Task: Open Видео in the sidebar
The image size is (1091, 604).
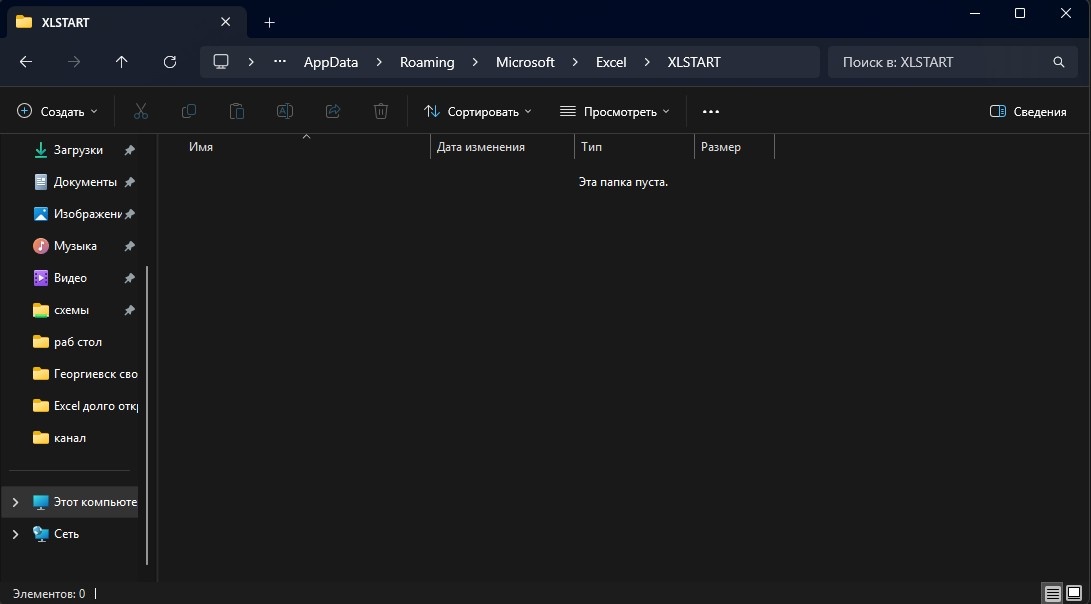Action: [x=70, y=278]
